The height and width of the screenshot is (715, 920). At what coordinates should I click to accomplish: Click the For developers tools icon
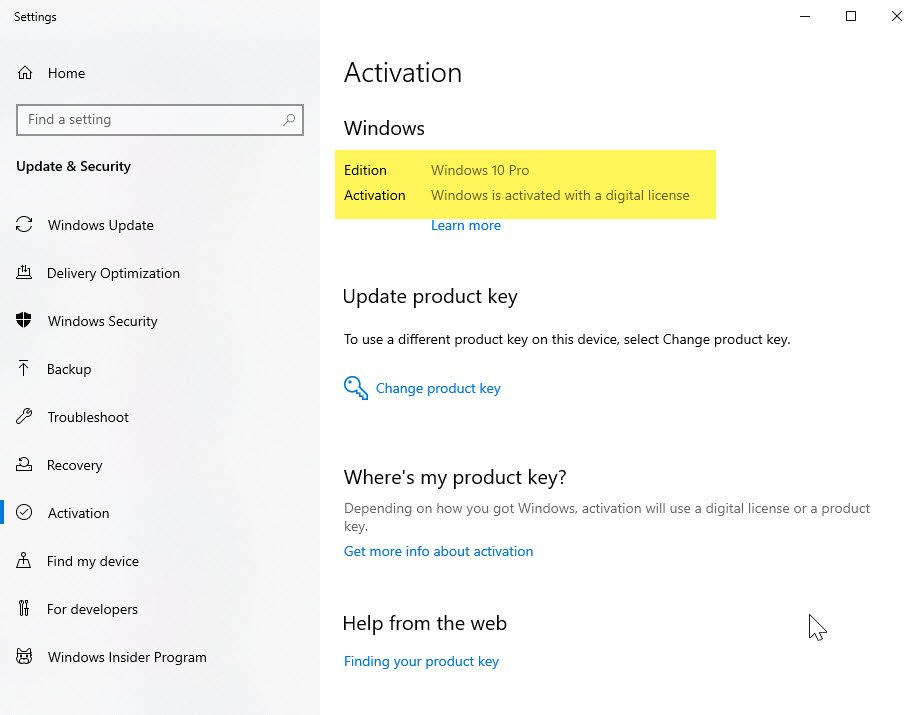23,608
